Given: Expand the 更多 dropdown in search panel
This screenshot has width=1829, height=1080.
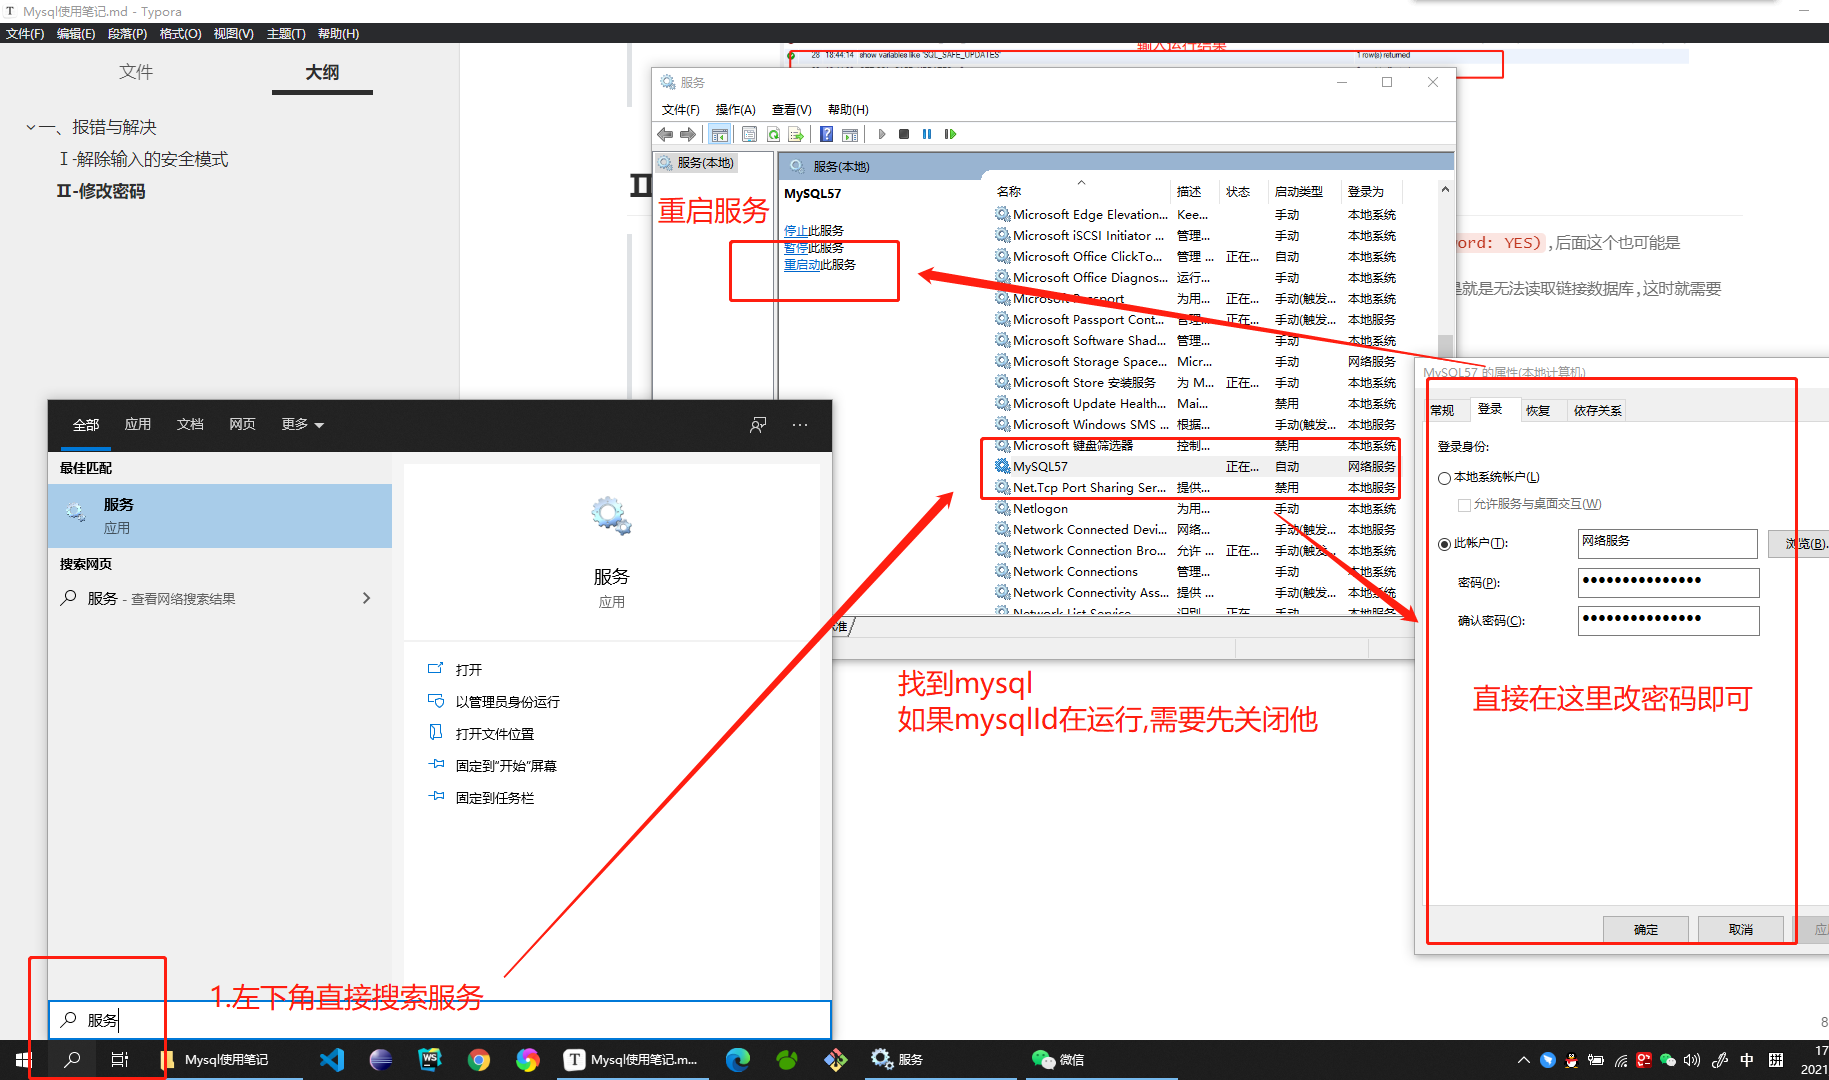Looking at the screenshot, I should pos(303,425).
